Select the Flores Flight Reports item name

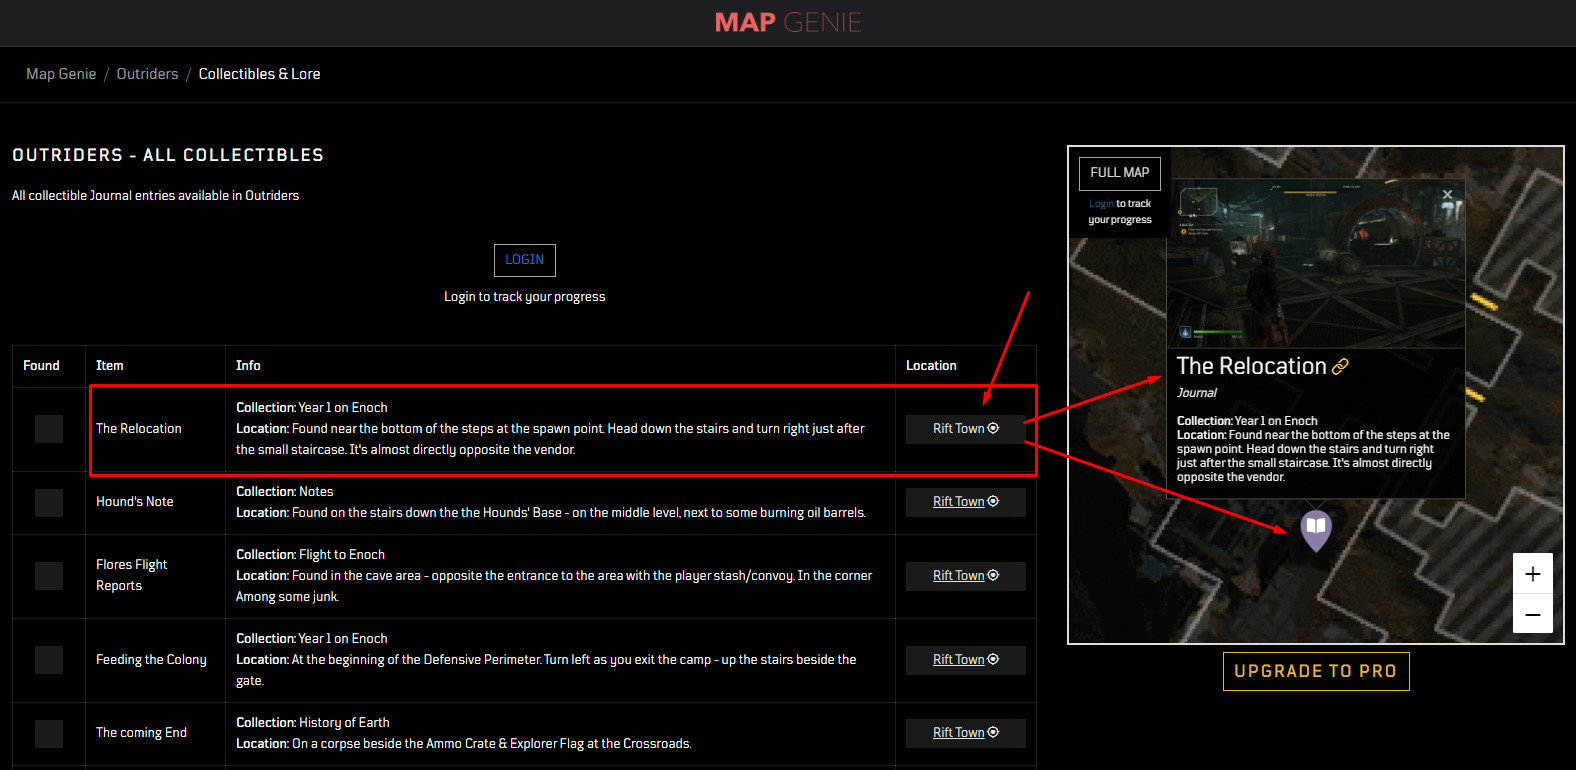click(132, 575)
